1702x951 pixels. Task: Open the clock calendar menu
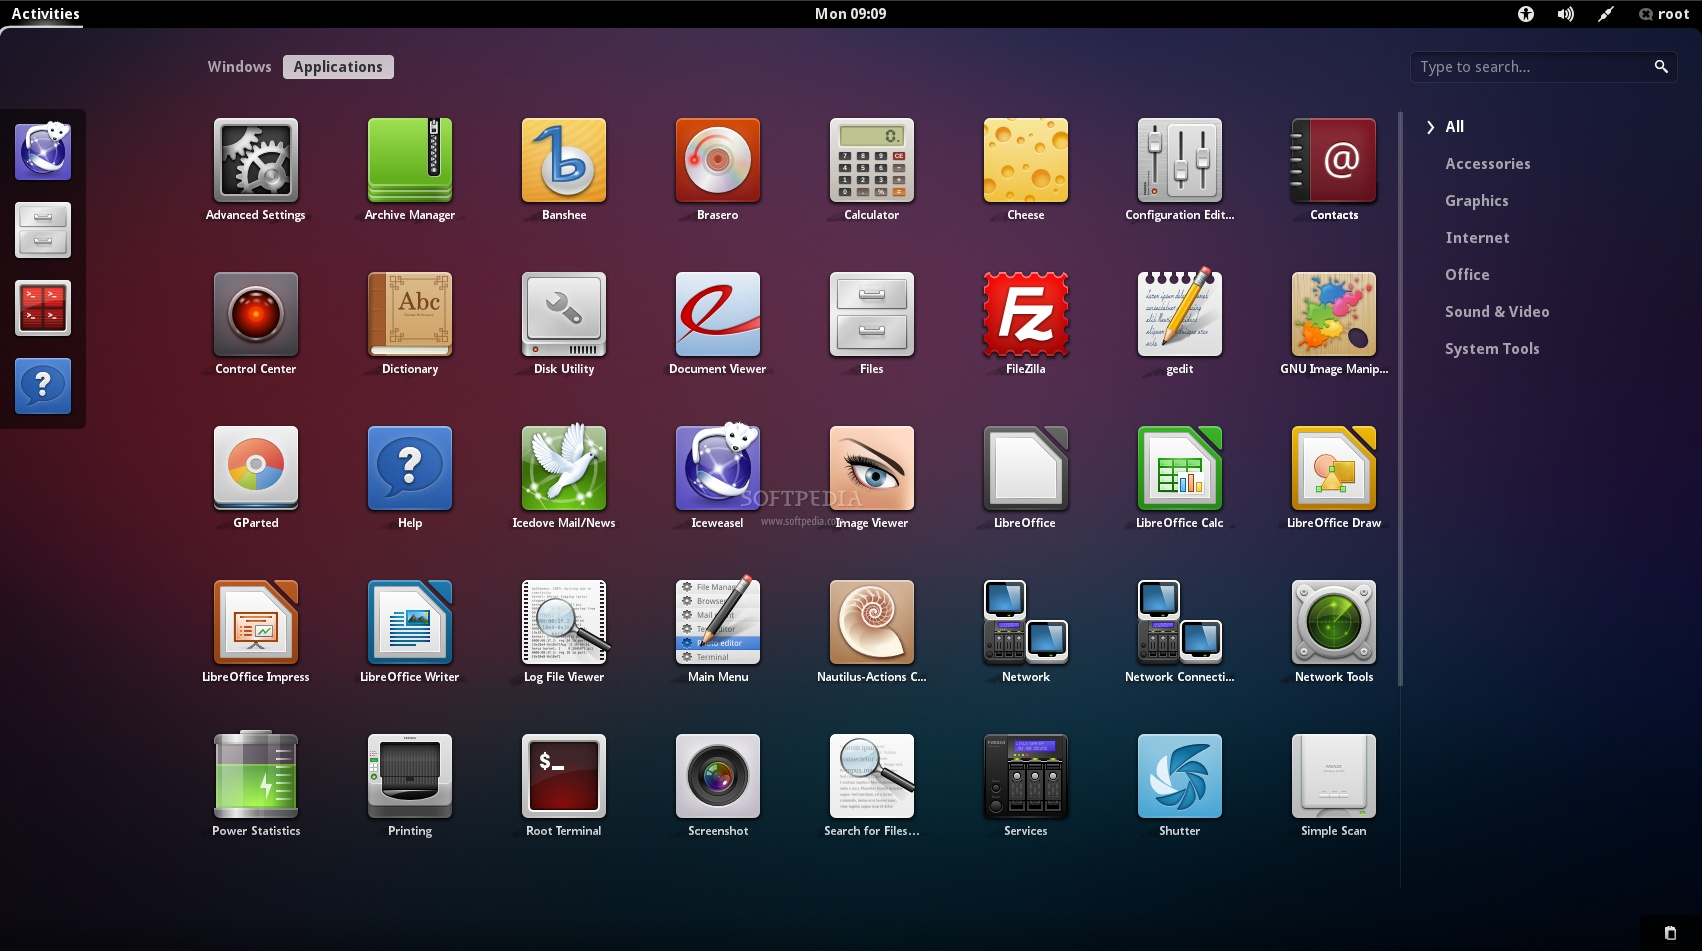tap(850, 14)
